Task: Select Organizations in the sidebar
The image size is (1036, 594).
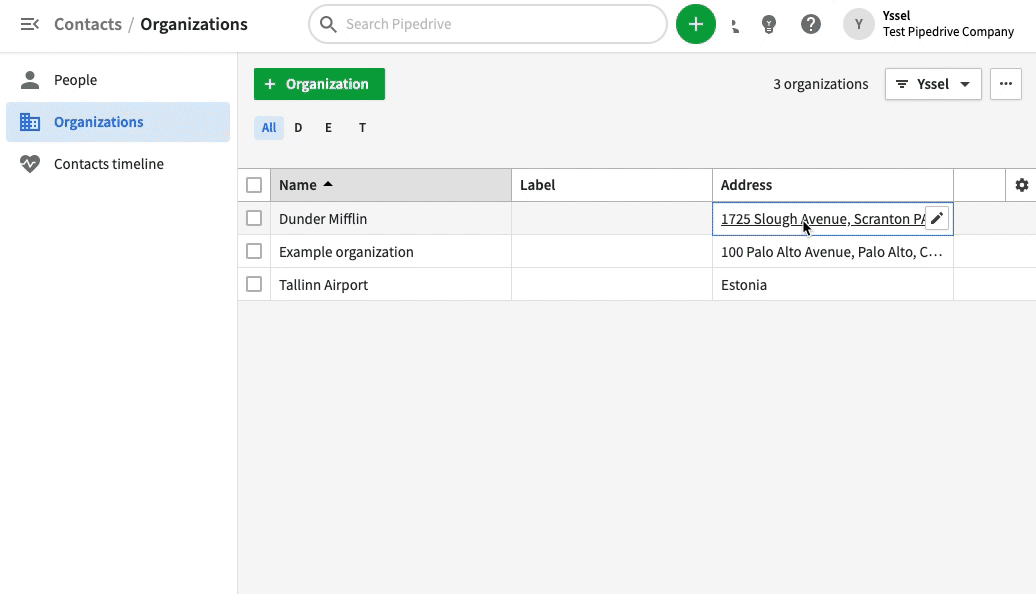Action: pyautogui.click(x=118, y=122)
